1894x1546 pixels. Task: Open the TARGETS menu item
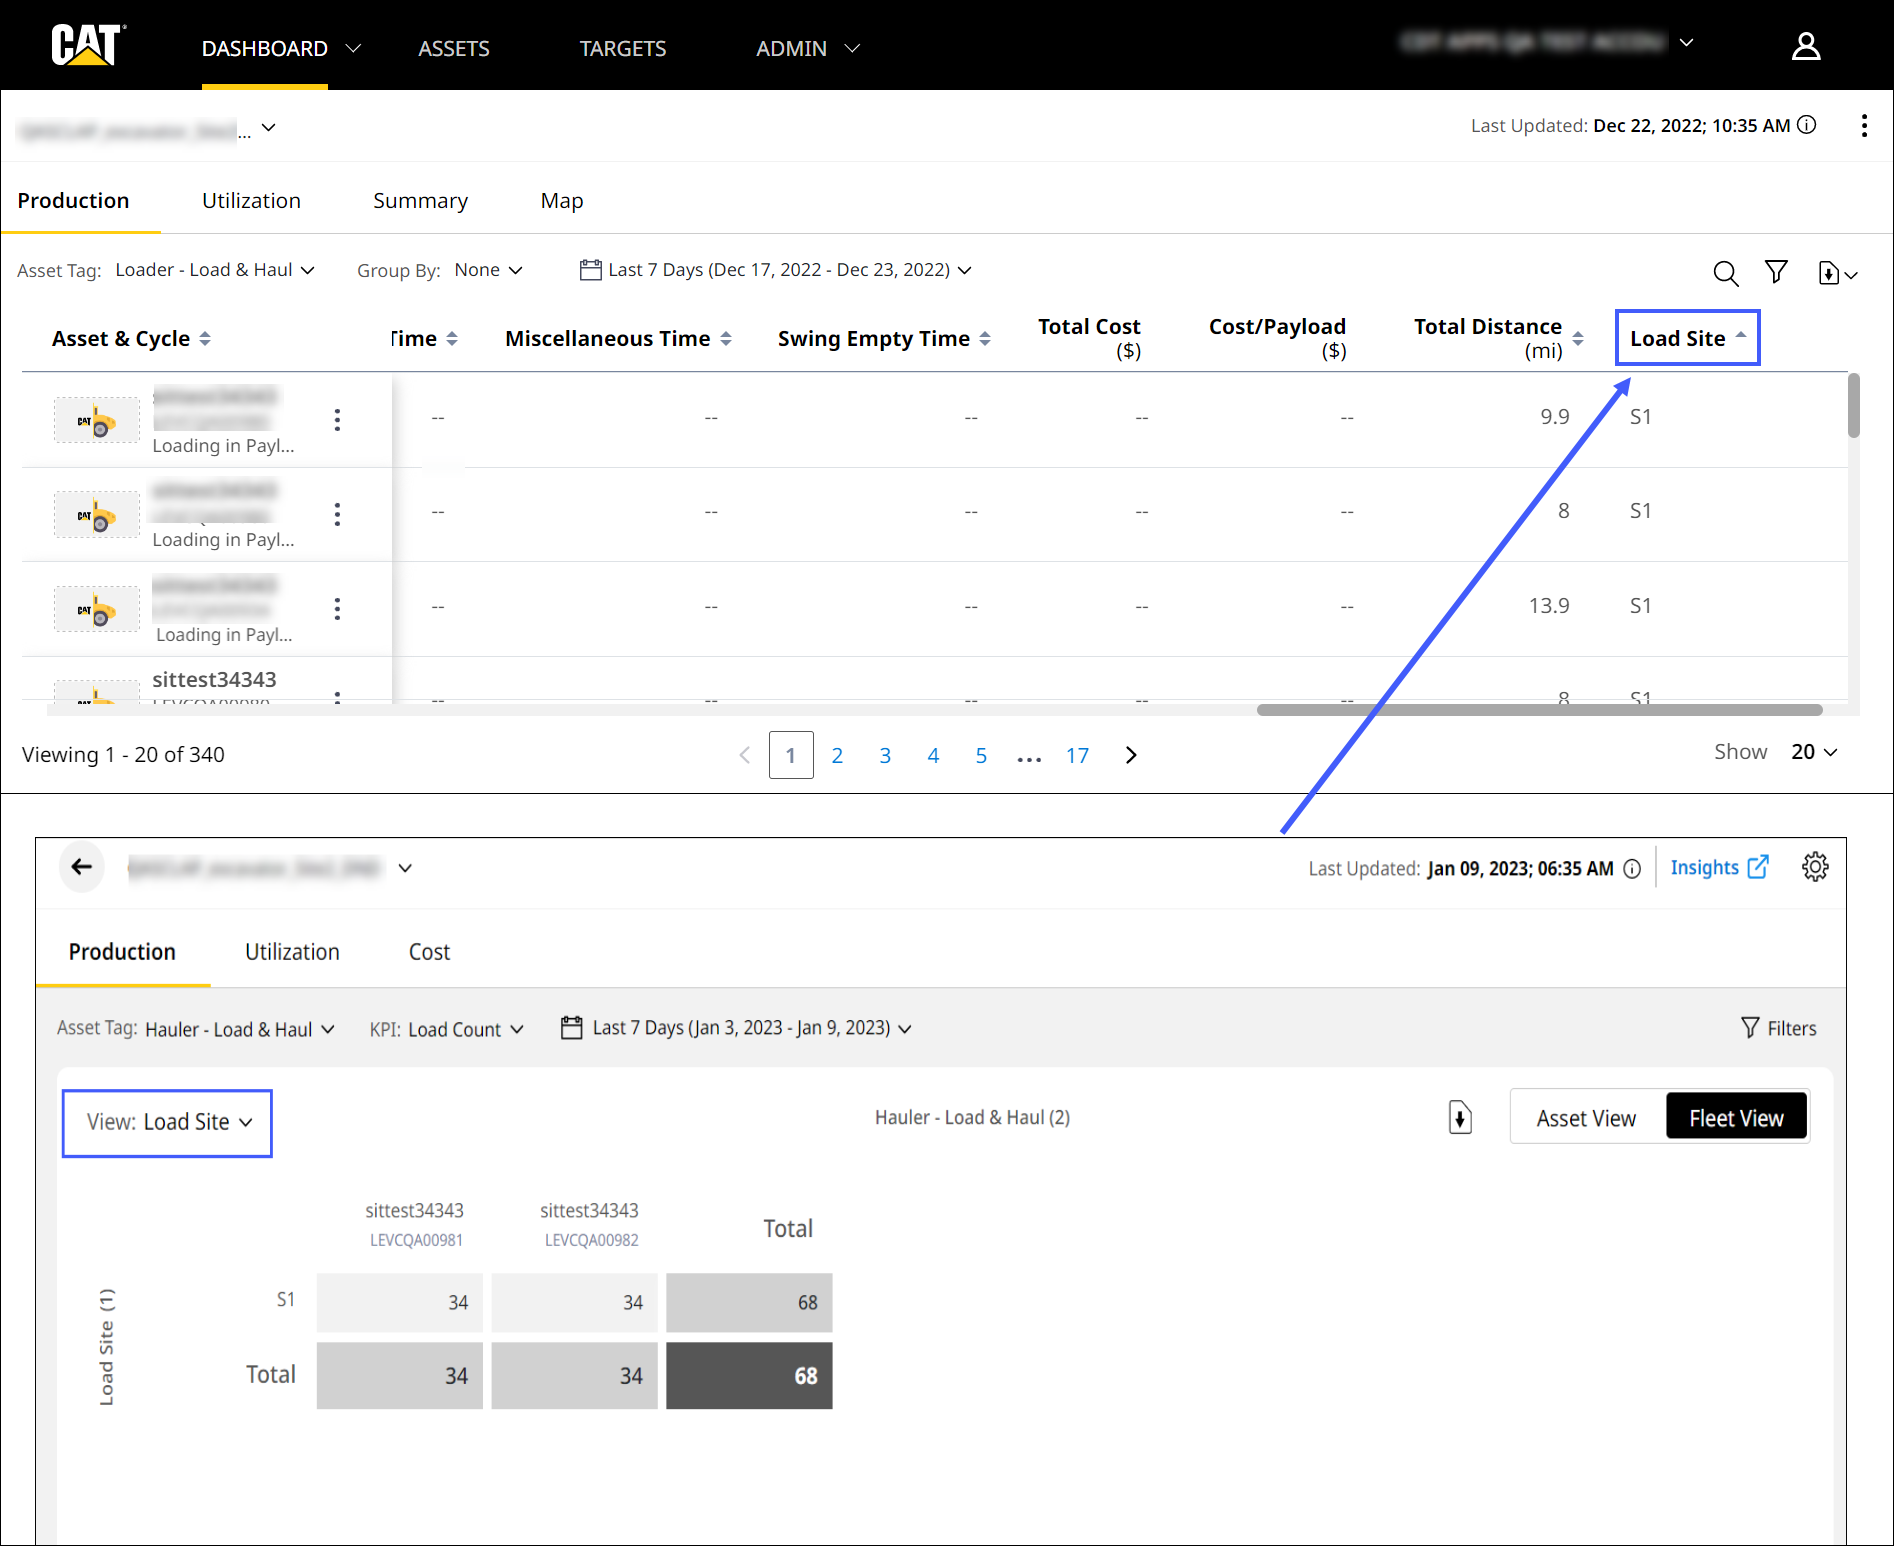pos(622,48)
